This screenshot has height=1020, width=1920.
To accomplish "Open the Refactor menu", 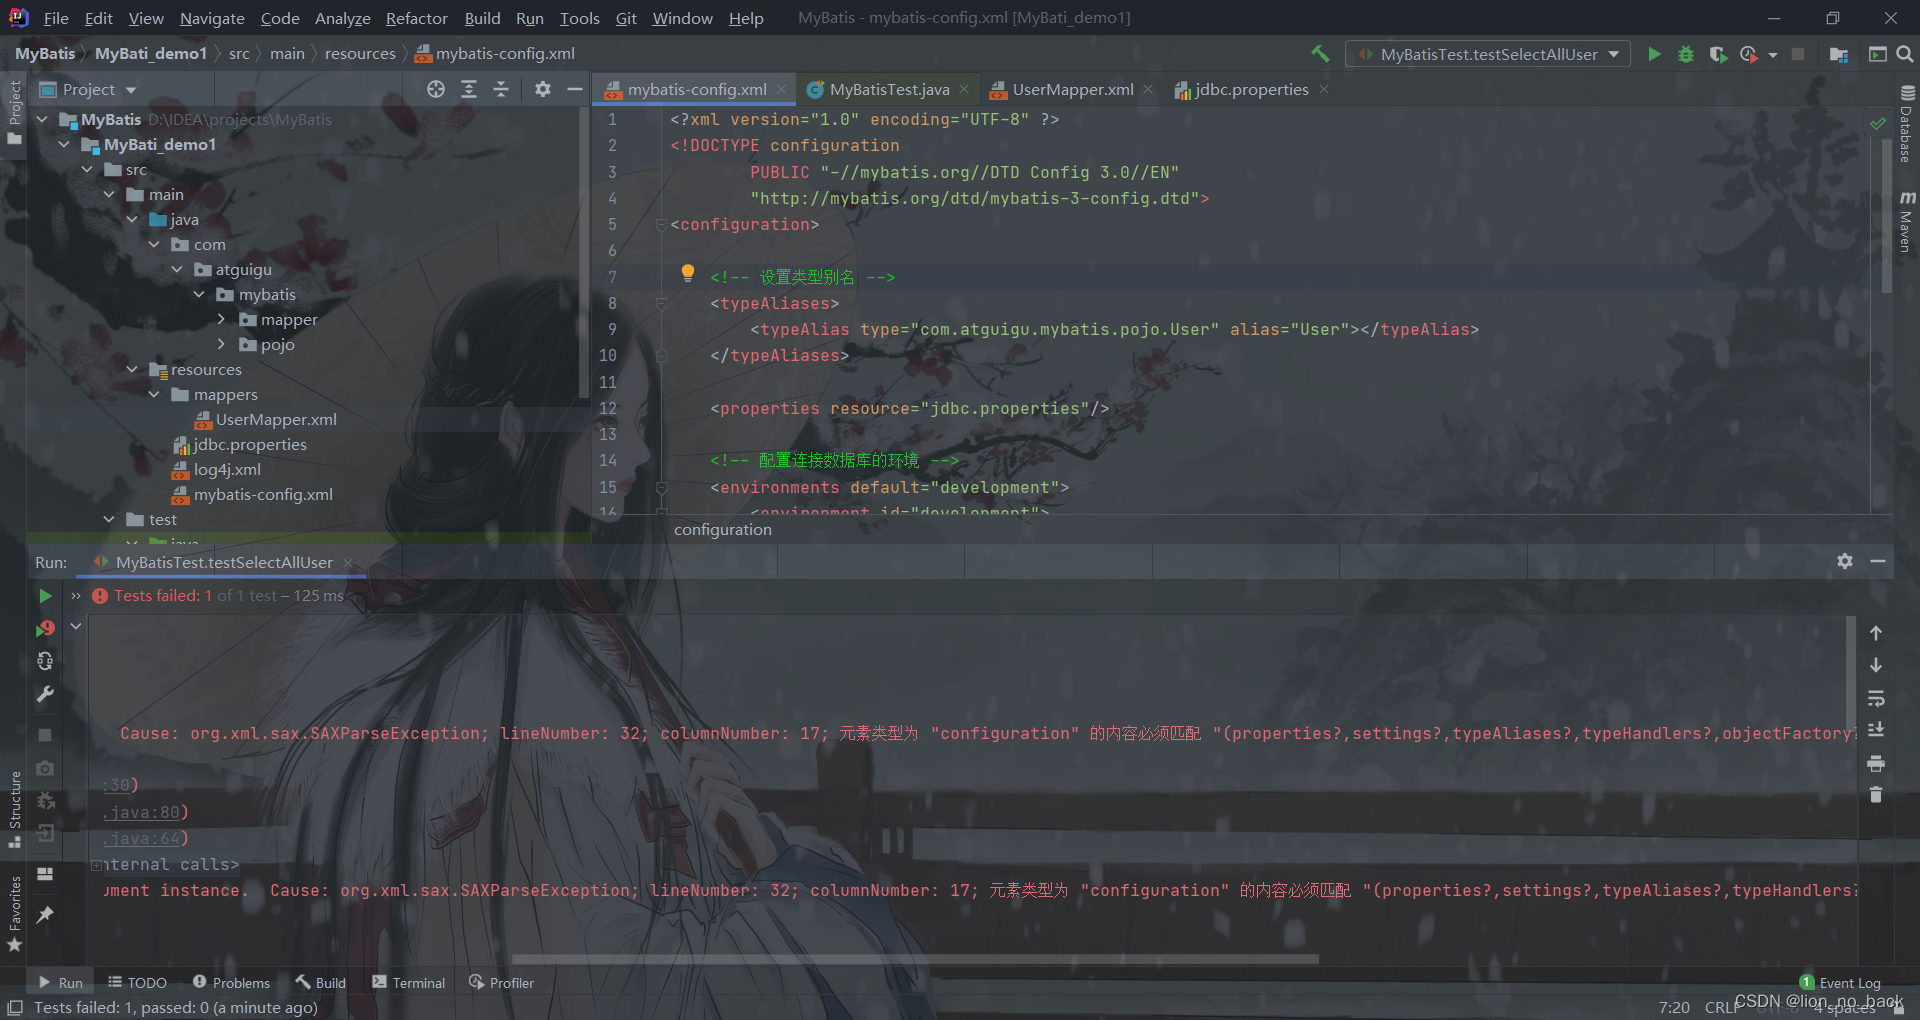I will tap(417, 18).
